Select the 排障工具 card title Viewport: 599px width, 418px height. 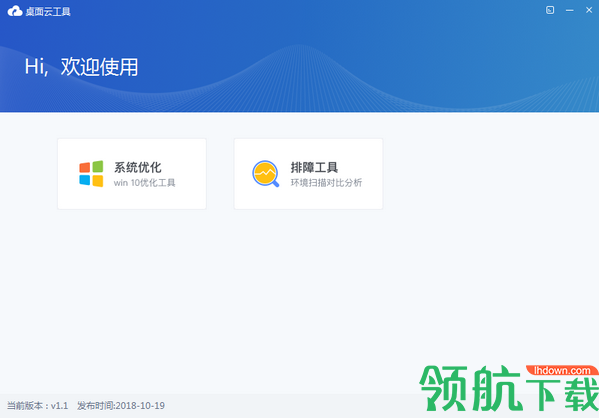click(x=314, y=167)
